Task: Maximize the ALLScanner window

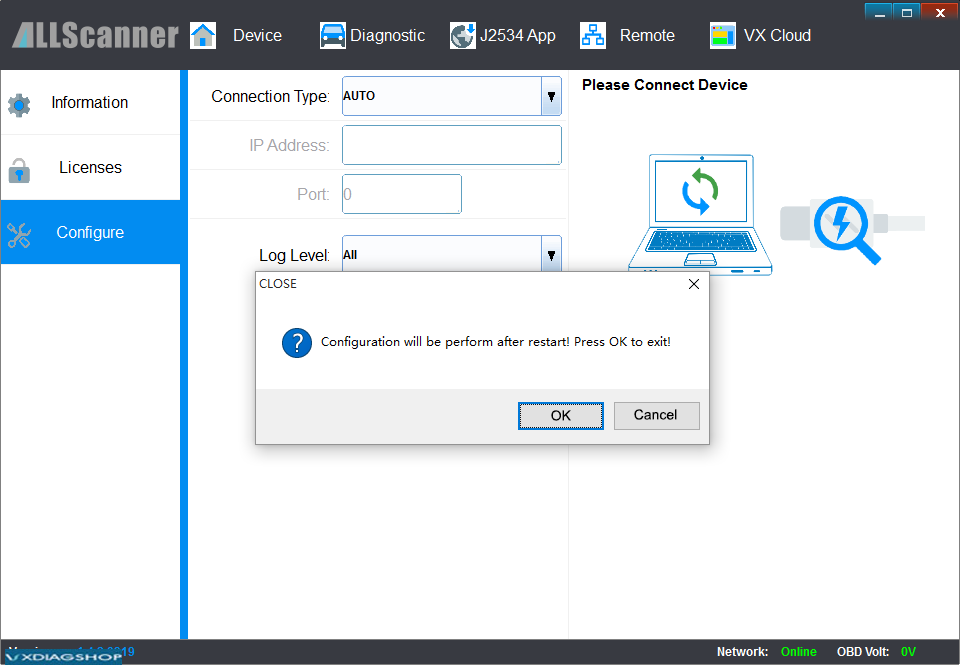Action: click(907, 12)
